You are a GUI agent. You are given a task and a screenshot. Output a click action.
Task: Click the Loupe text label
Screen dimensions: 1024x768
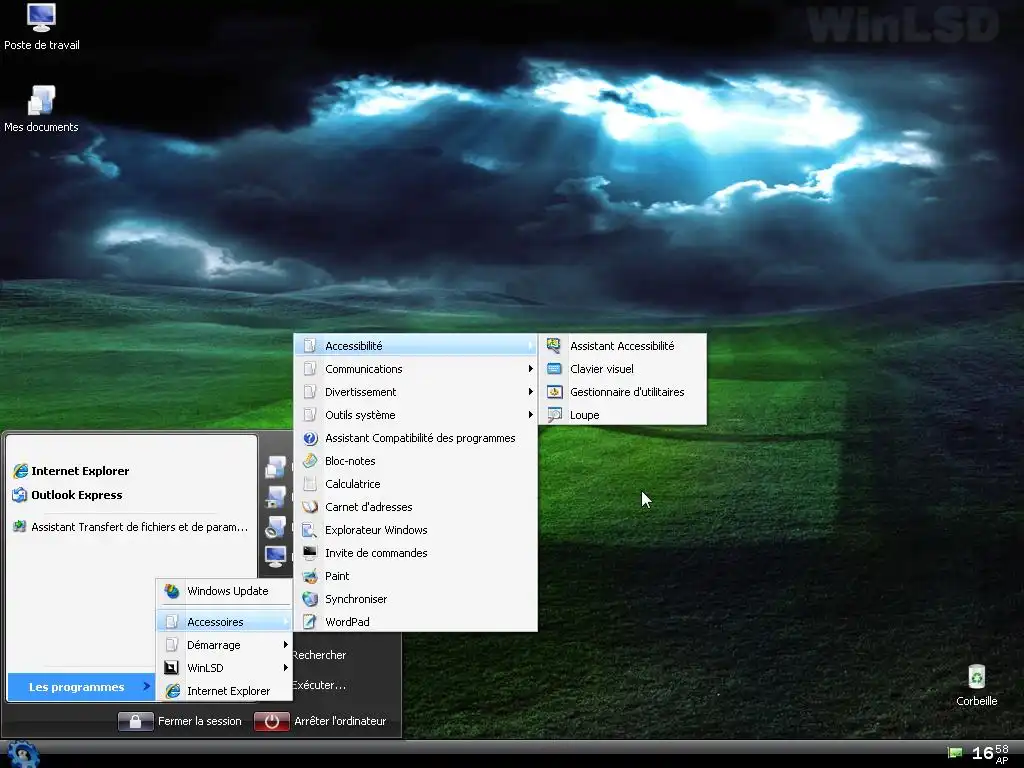click(584, 415)
